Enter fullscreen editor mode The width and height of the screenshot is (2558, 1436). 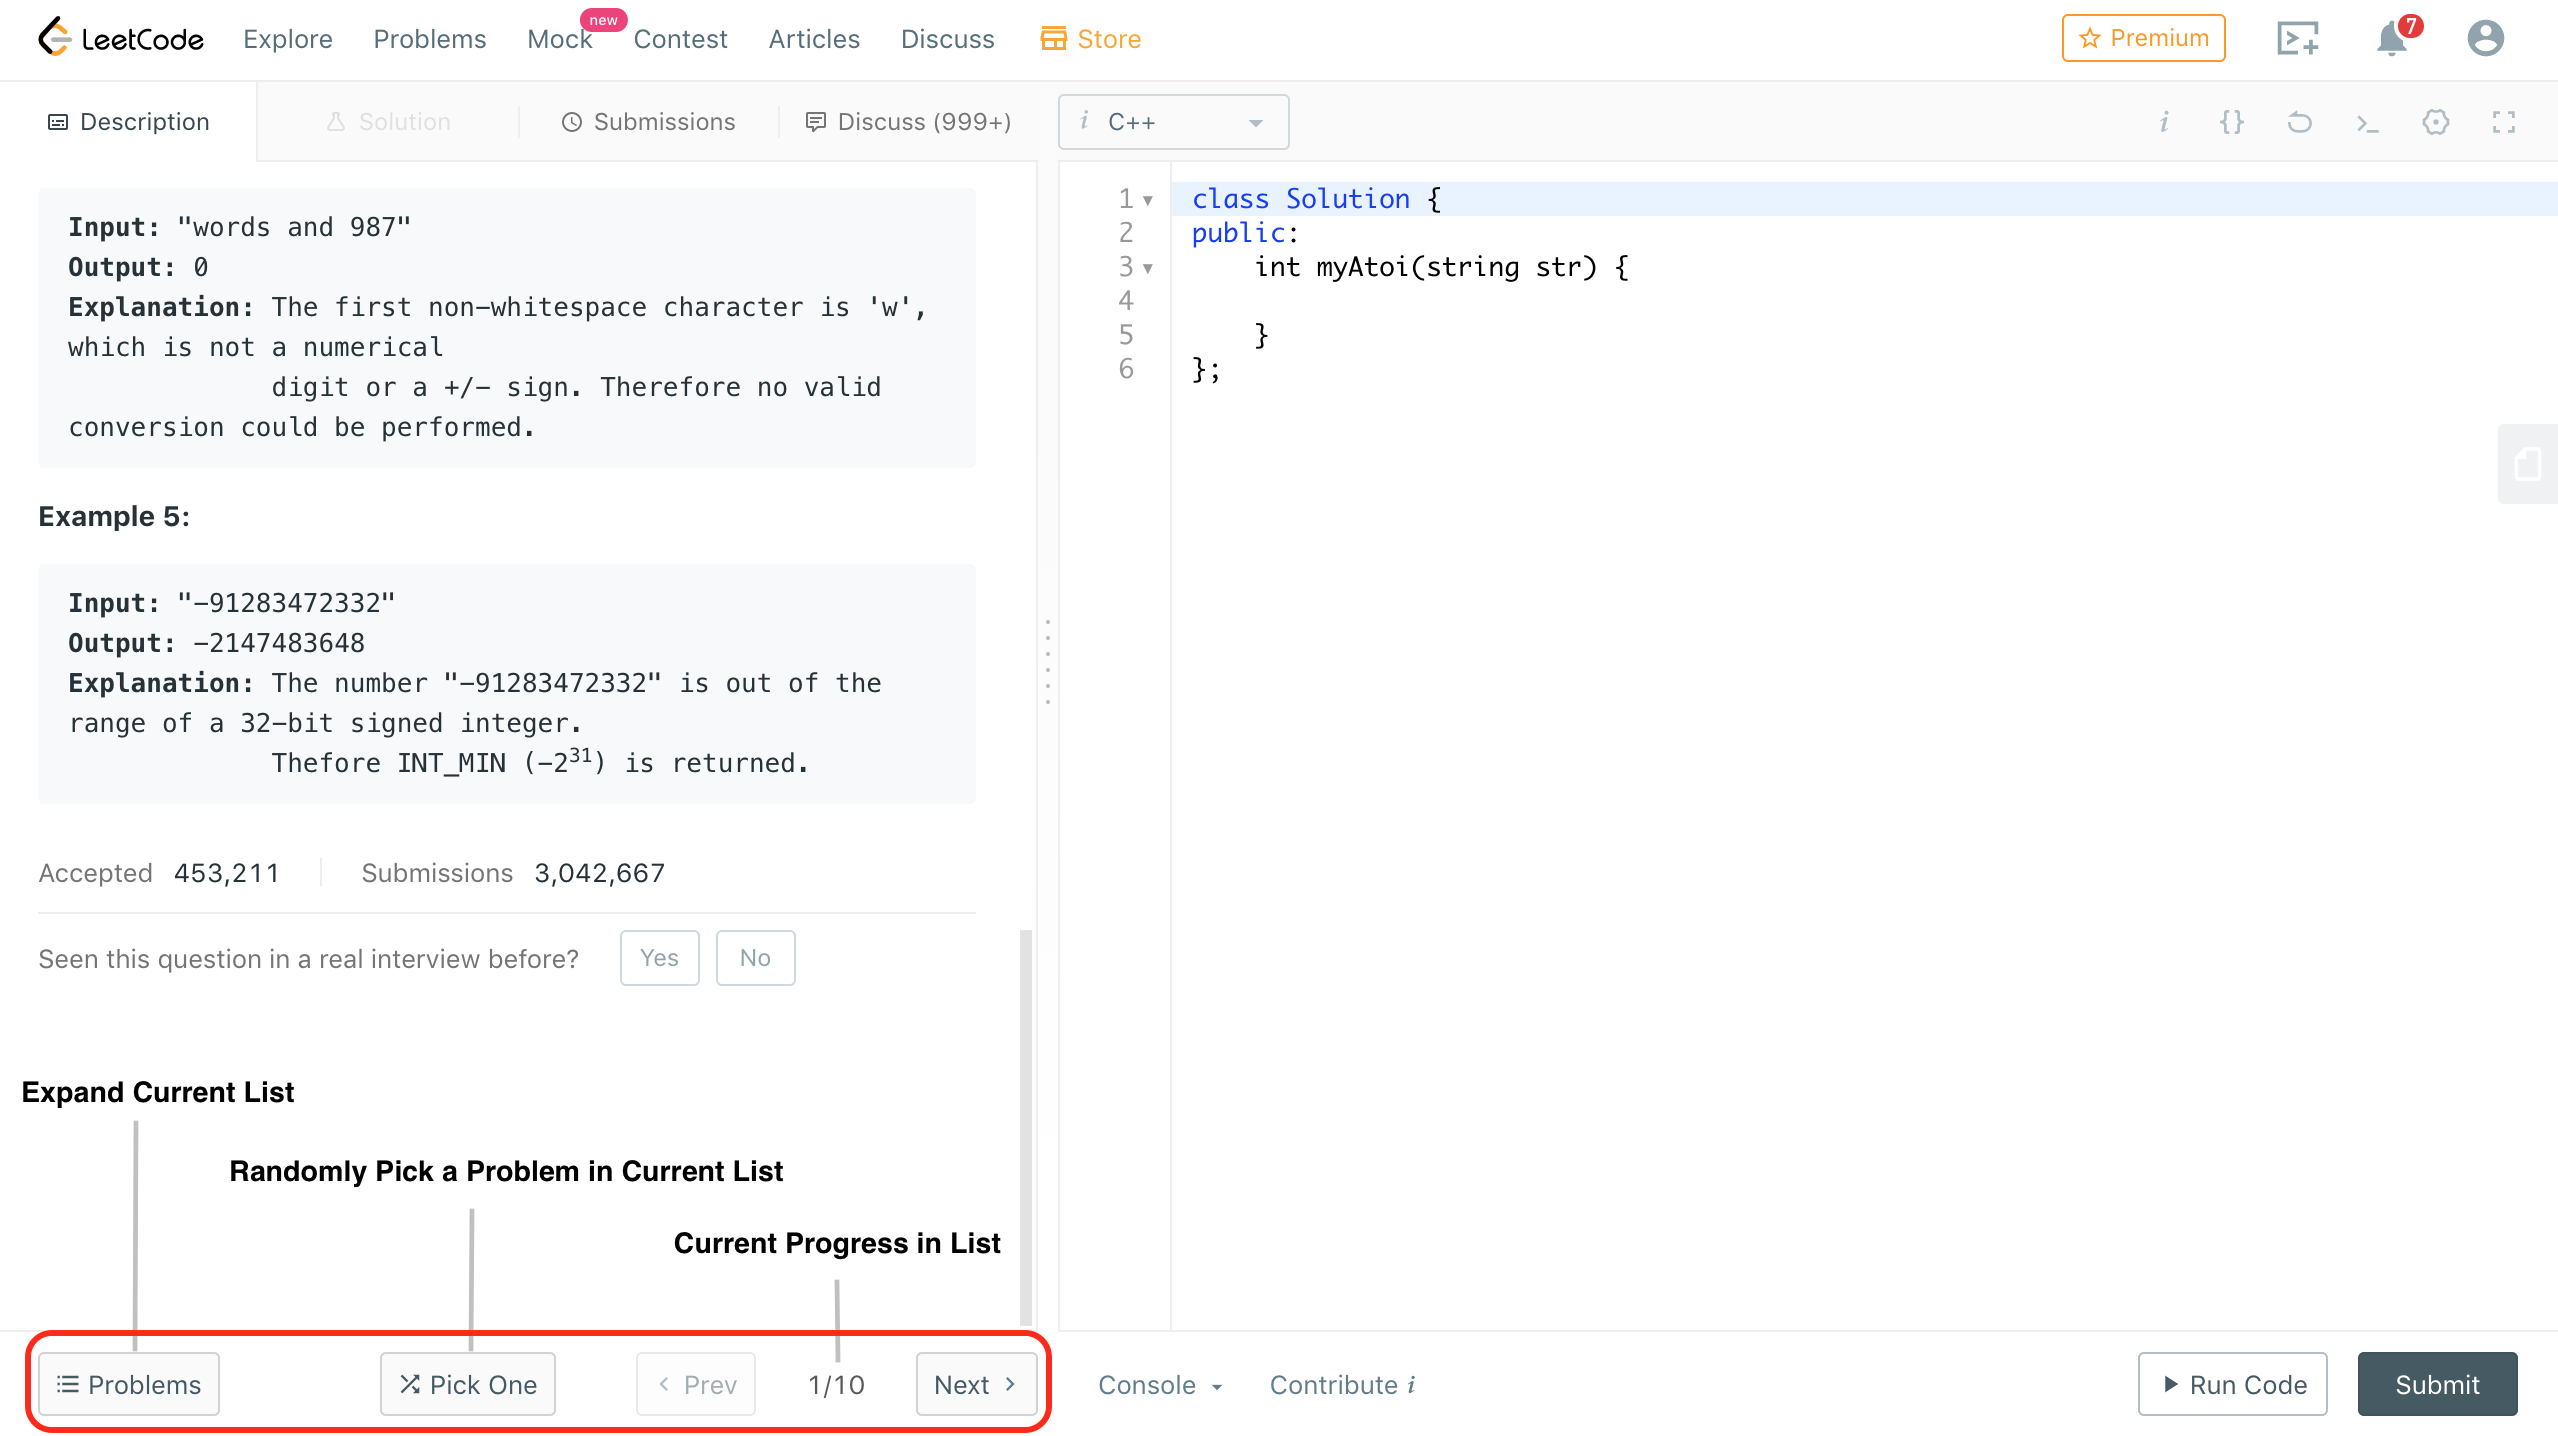click(x=2504, y=122)
